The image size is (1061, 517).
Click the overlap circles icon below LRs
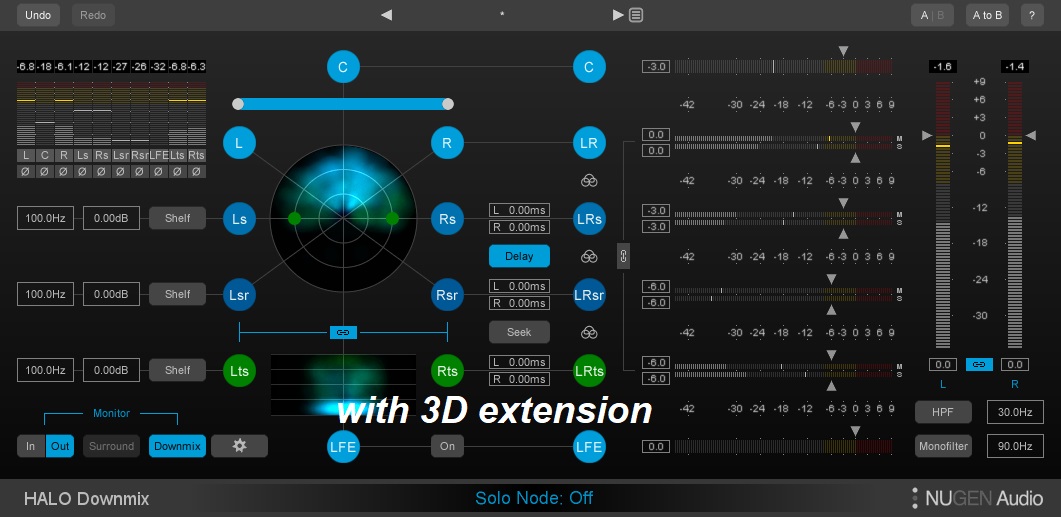point(589,256)
